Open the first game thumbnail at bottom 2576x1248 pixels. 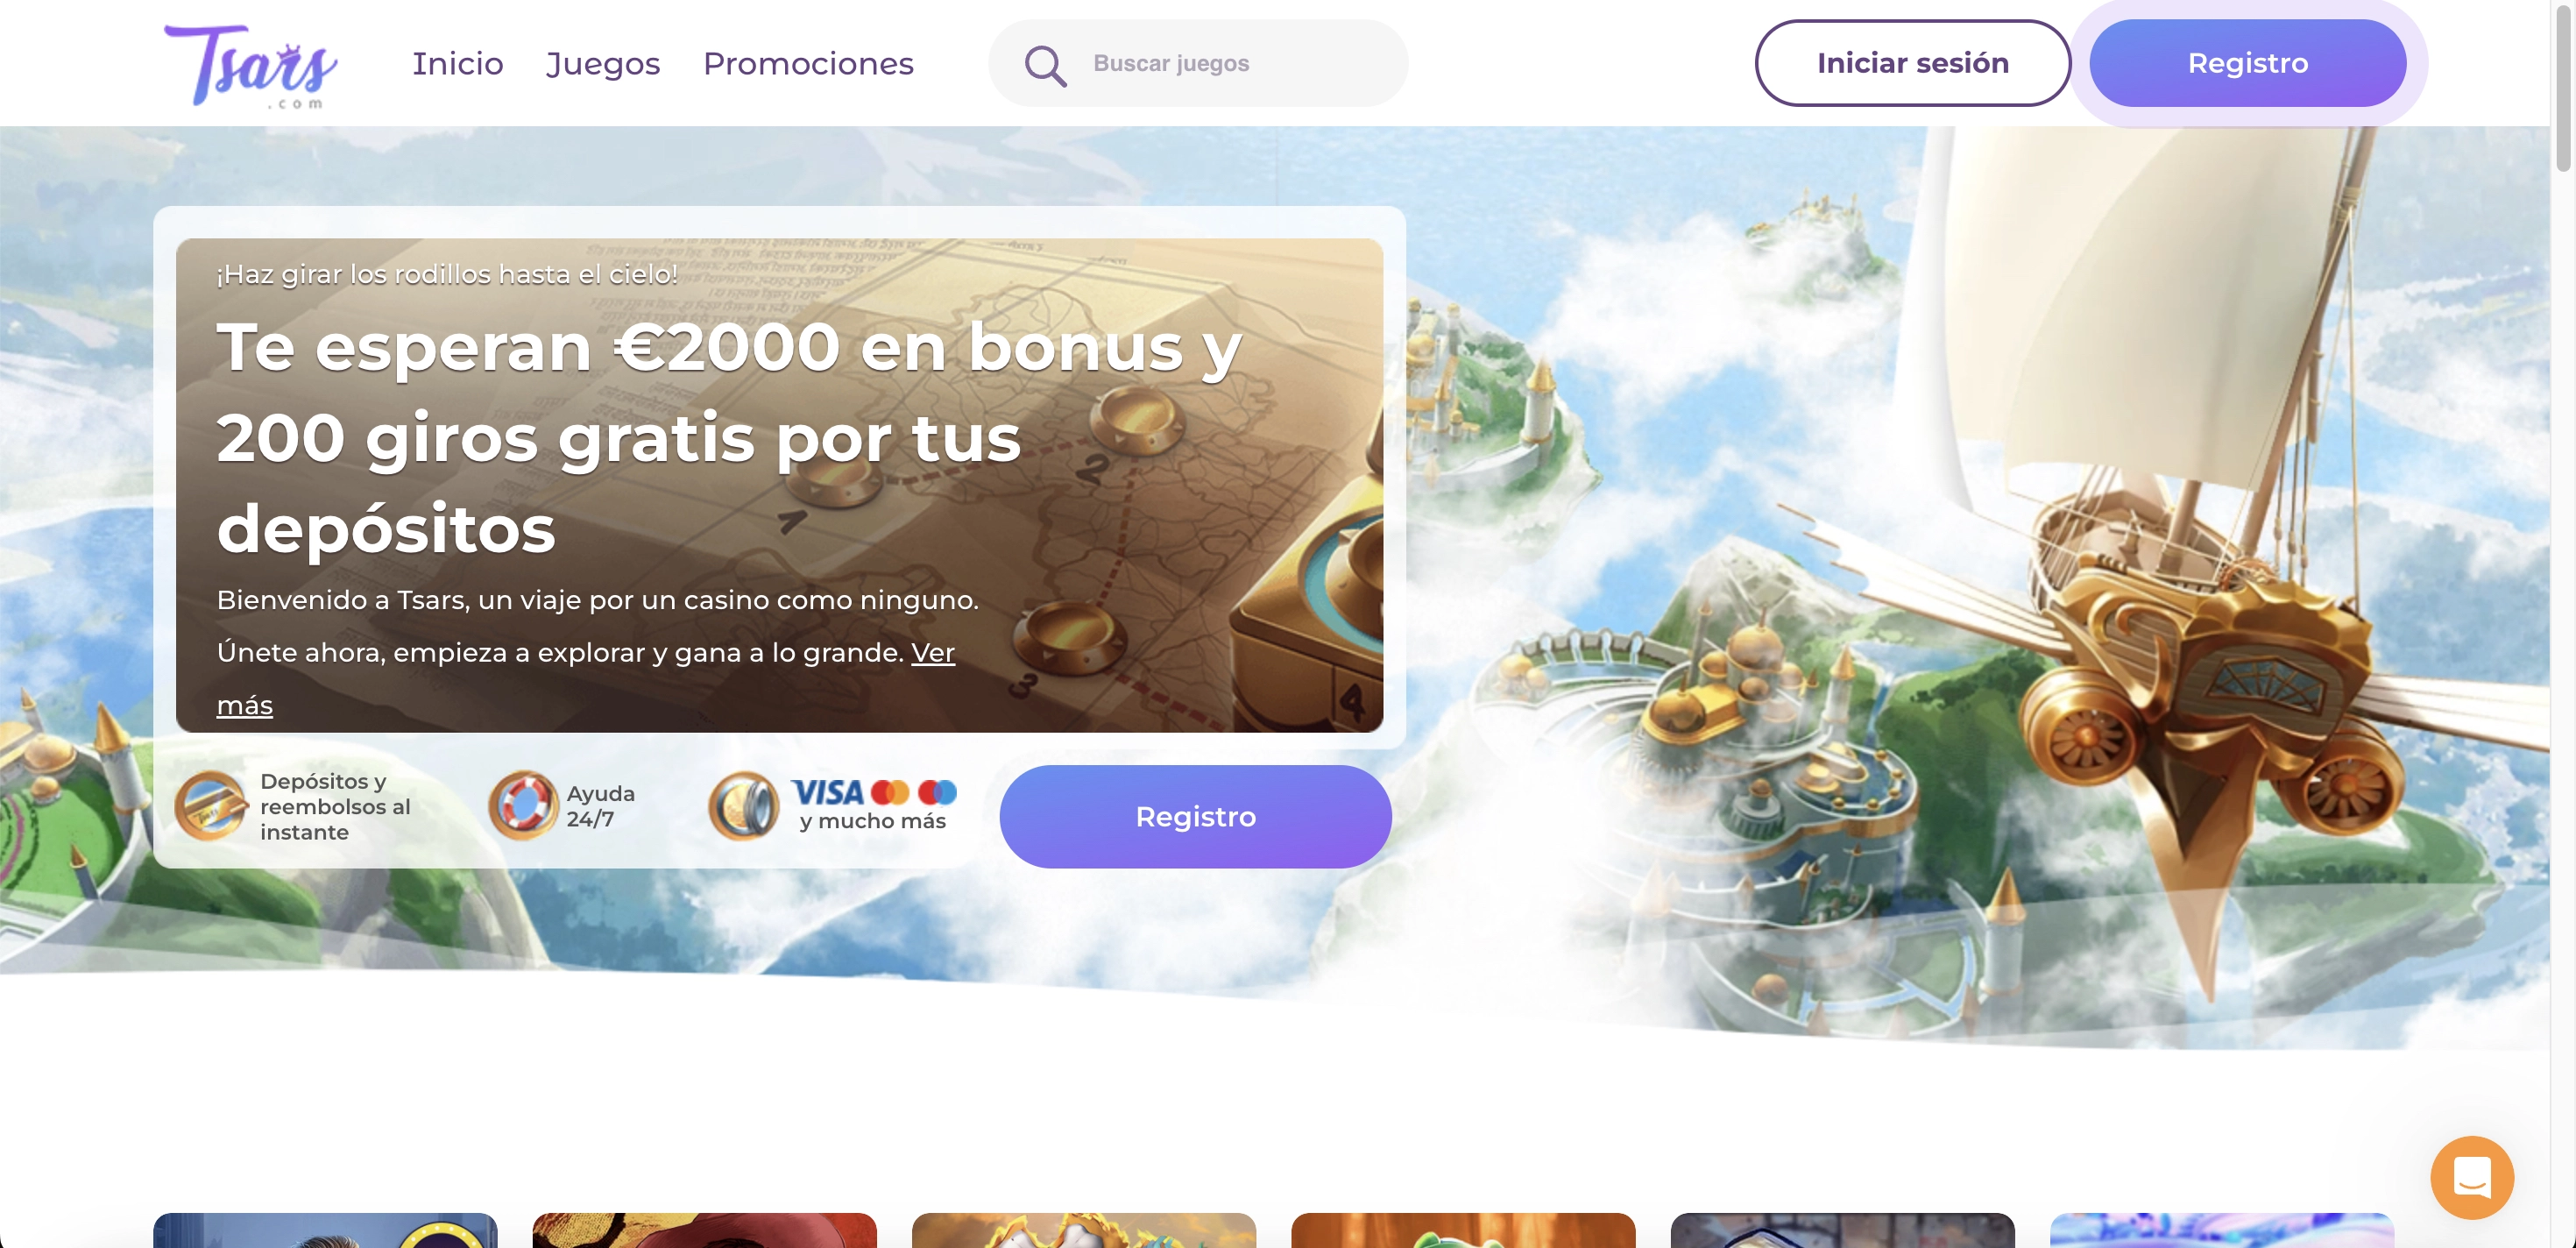[x=325, y=1230]
